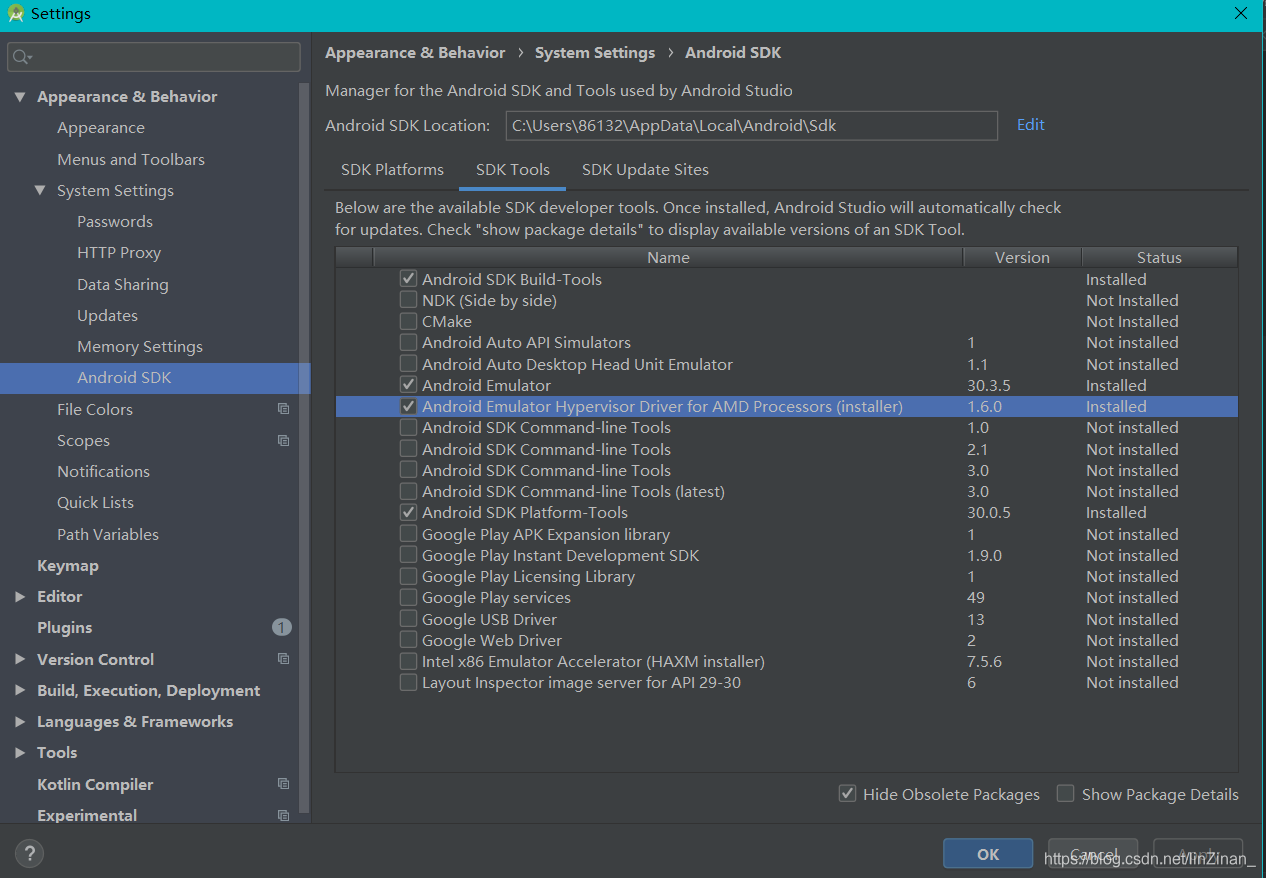Image resolution: width=1266 pixels, height=878 pixels.
Task: Enable Show Package Details
Action: 1066,794
